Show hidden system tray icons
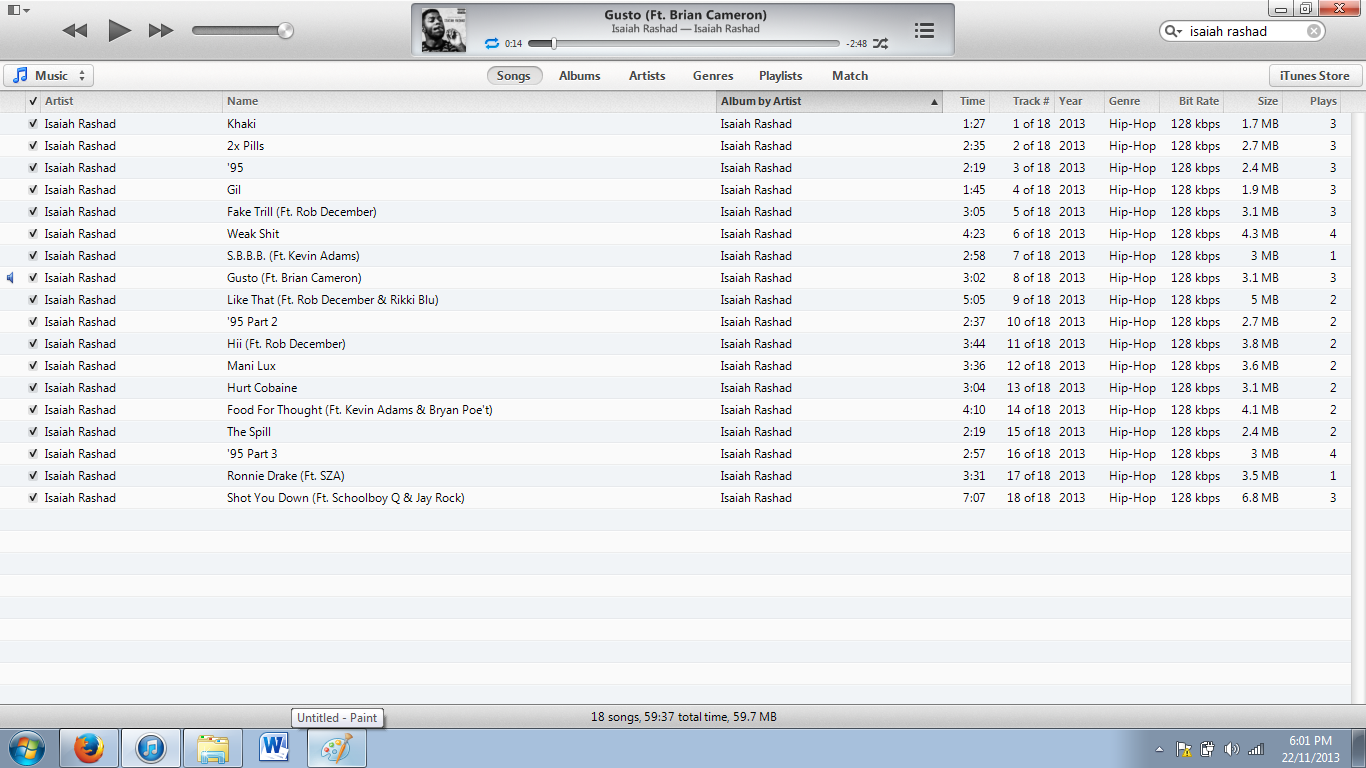Screen dimensions: 1366x768 point(1160,749)
